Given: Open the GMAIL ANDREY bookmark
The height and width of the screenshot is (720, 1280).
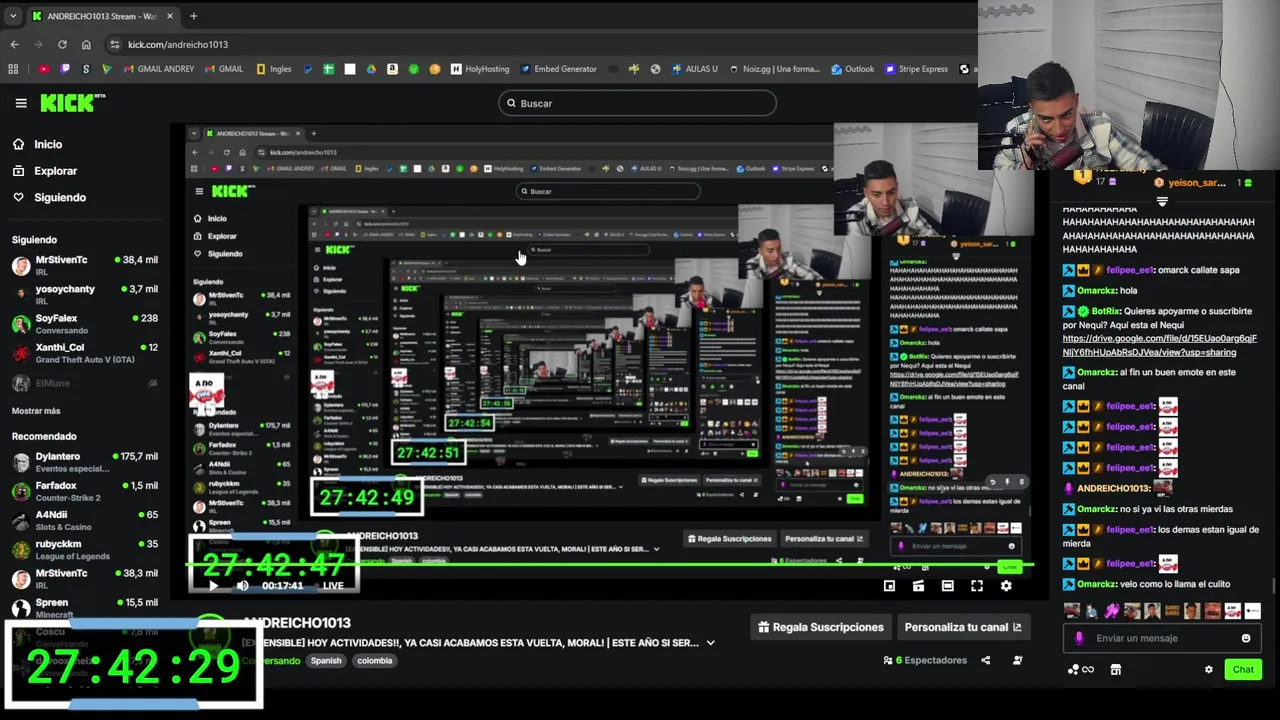Looking at the screenshot, I should [x=159, y=69].
